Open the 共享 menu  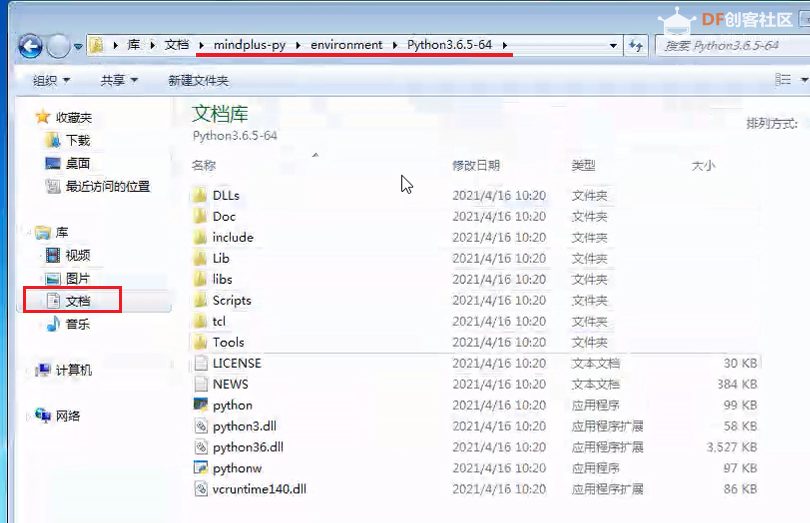[119, 80]
